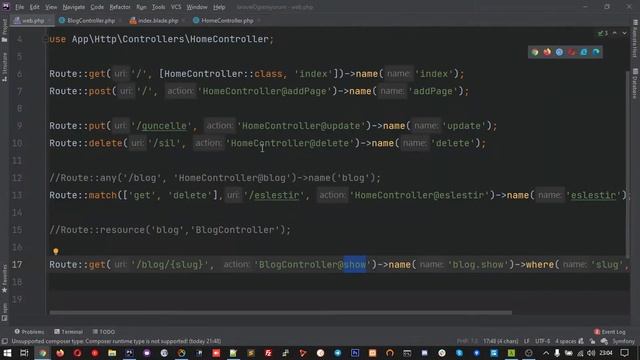
Task: Switch to BlogController.php tab
Action: [x=91, y=20]
